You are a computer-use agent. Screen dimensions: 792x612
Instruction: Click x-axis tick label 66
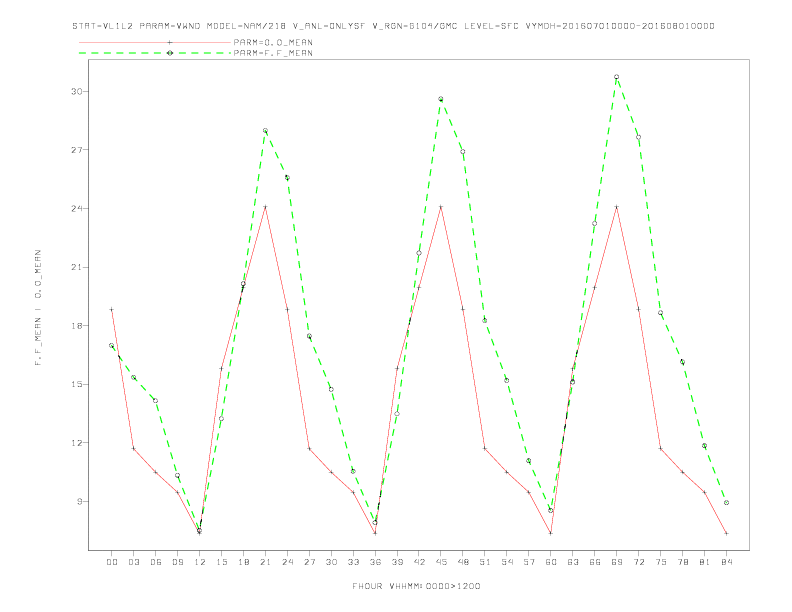click(x=595, y=562)
